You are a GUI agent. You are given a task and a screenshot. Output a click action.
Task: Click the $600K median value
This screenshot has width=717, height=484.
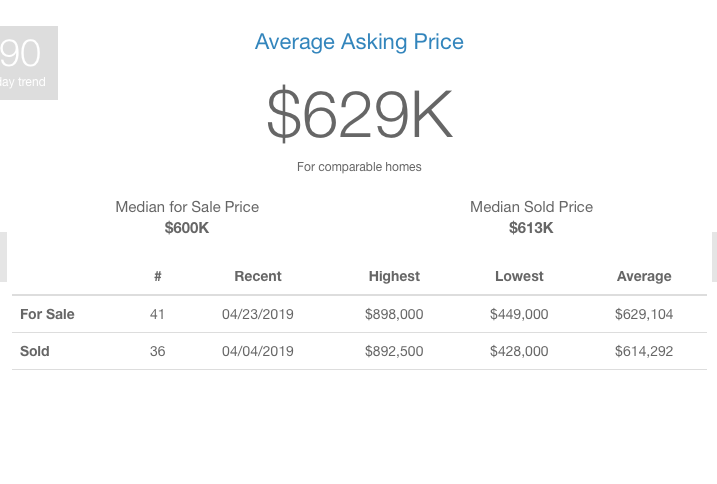pos(187,228)
